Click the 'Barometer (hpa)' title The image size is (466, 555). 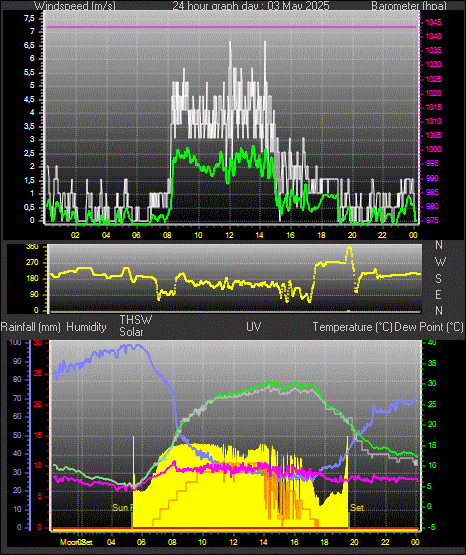pyautogui.click(x=409, y=5)
